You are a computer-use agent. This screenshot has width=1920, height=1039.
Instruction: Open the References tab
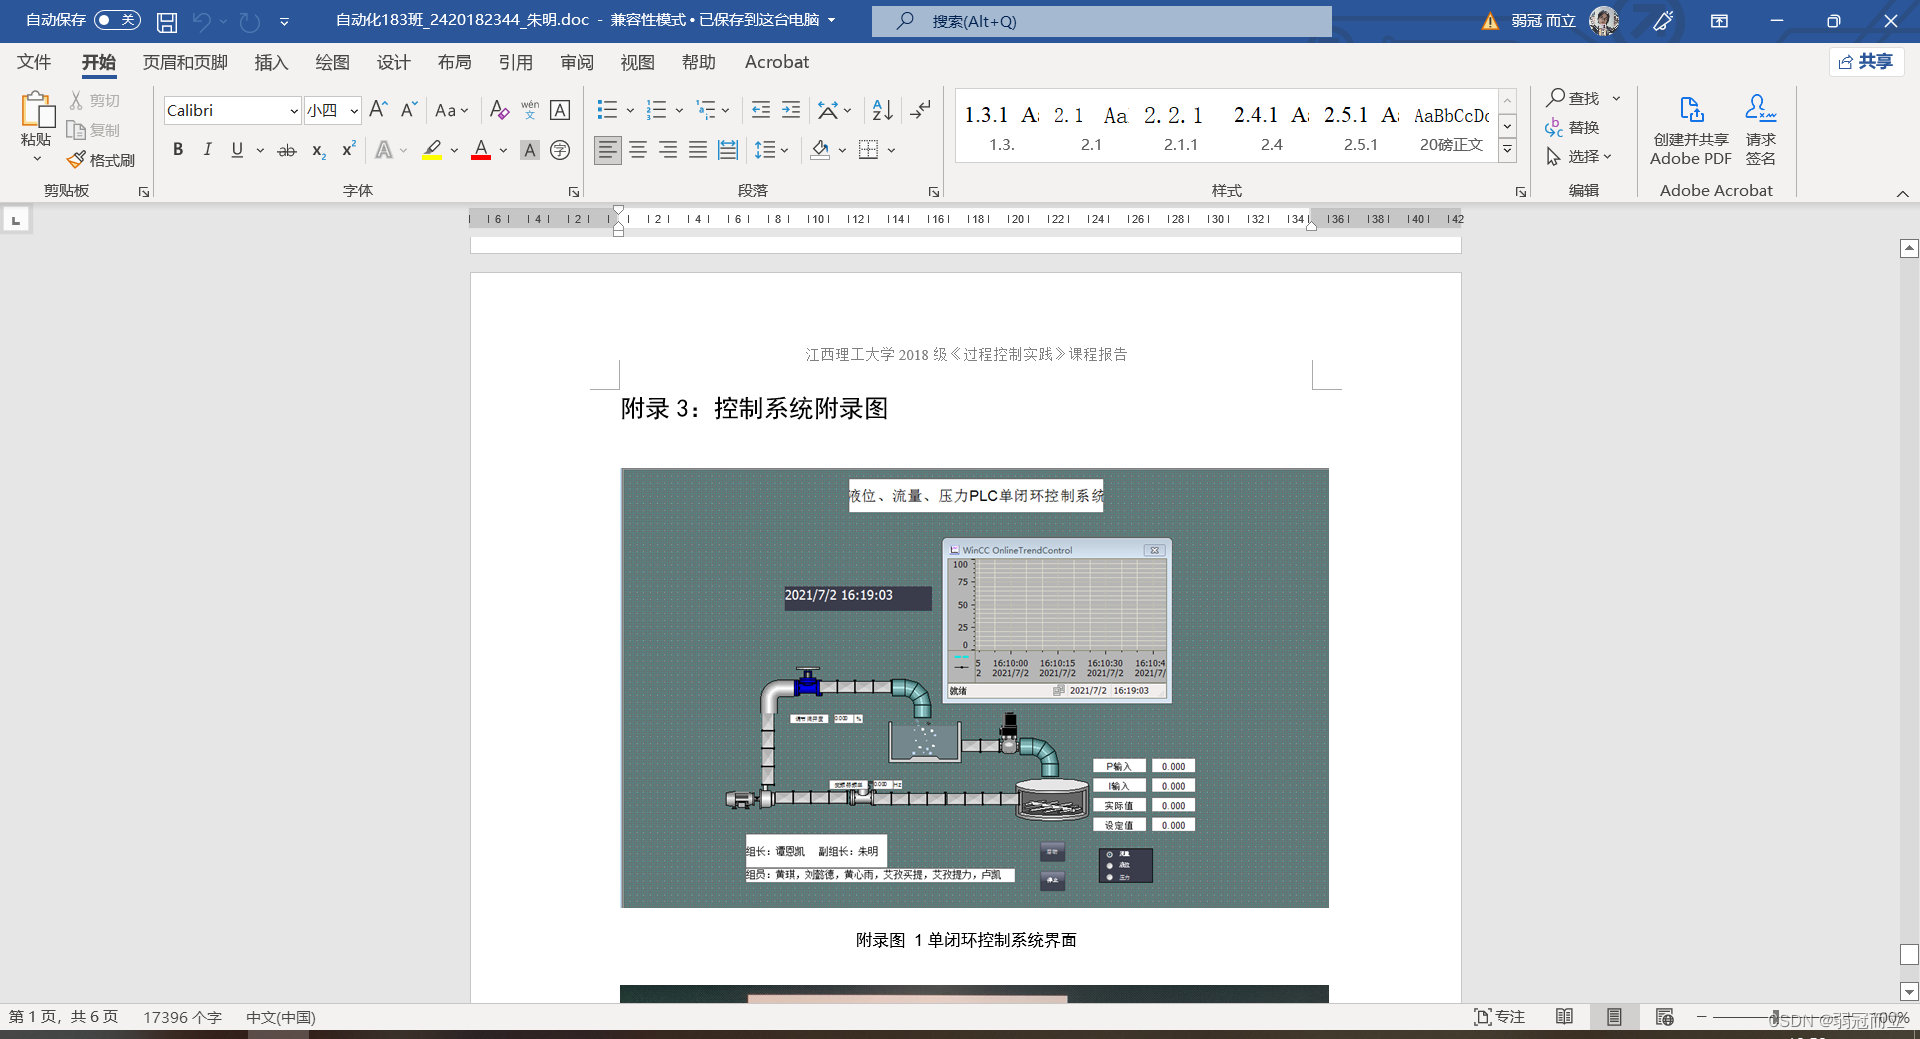[515, 62]
